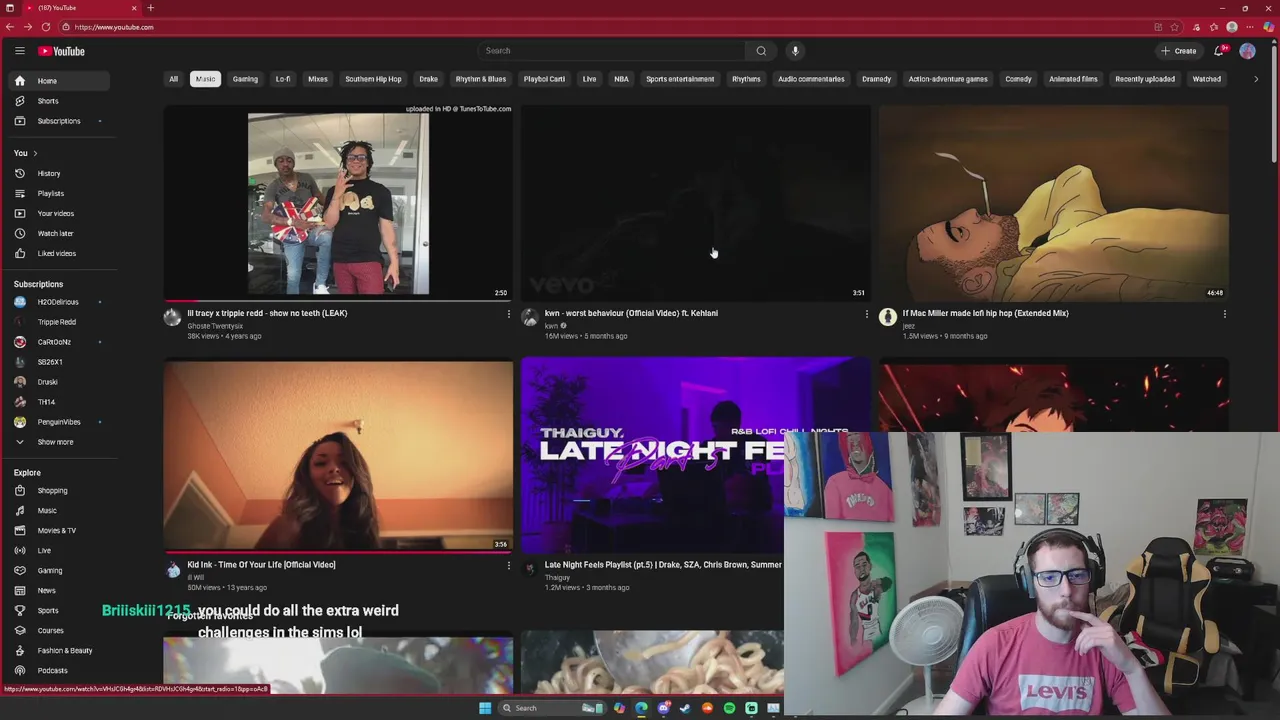1280x720 pixels.
Task: Open the notifications bell
Action: tap(1219, 51)
